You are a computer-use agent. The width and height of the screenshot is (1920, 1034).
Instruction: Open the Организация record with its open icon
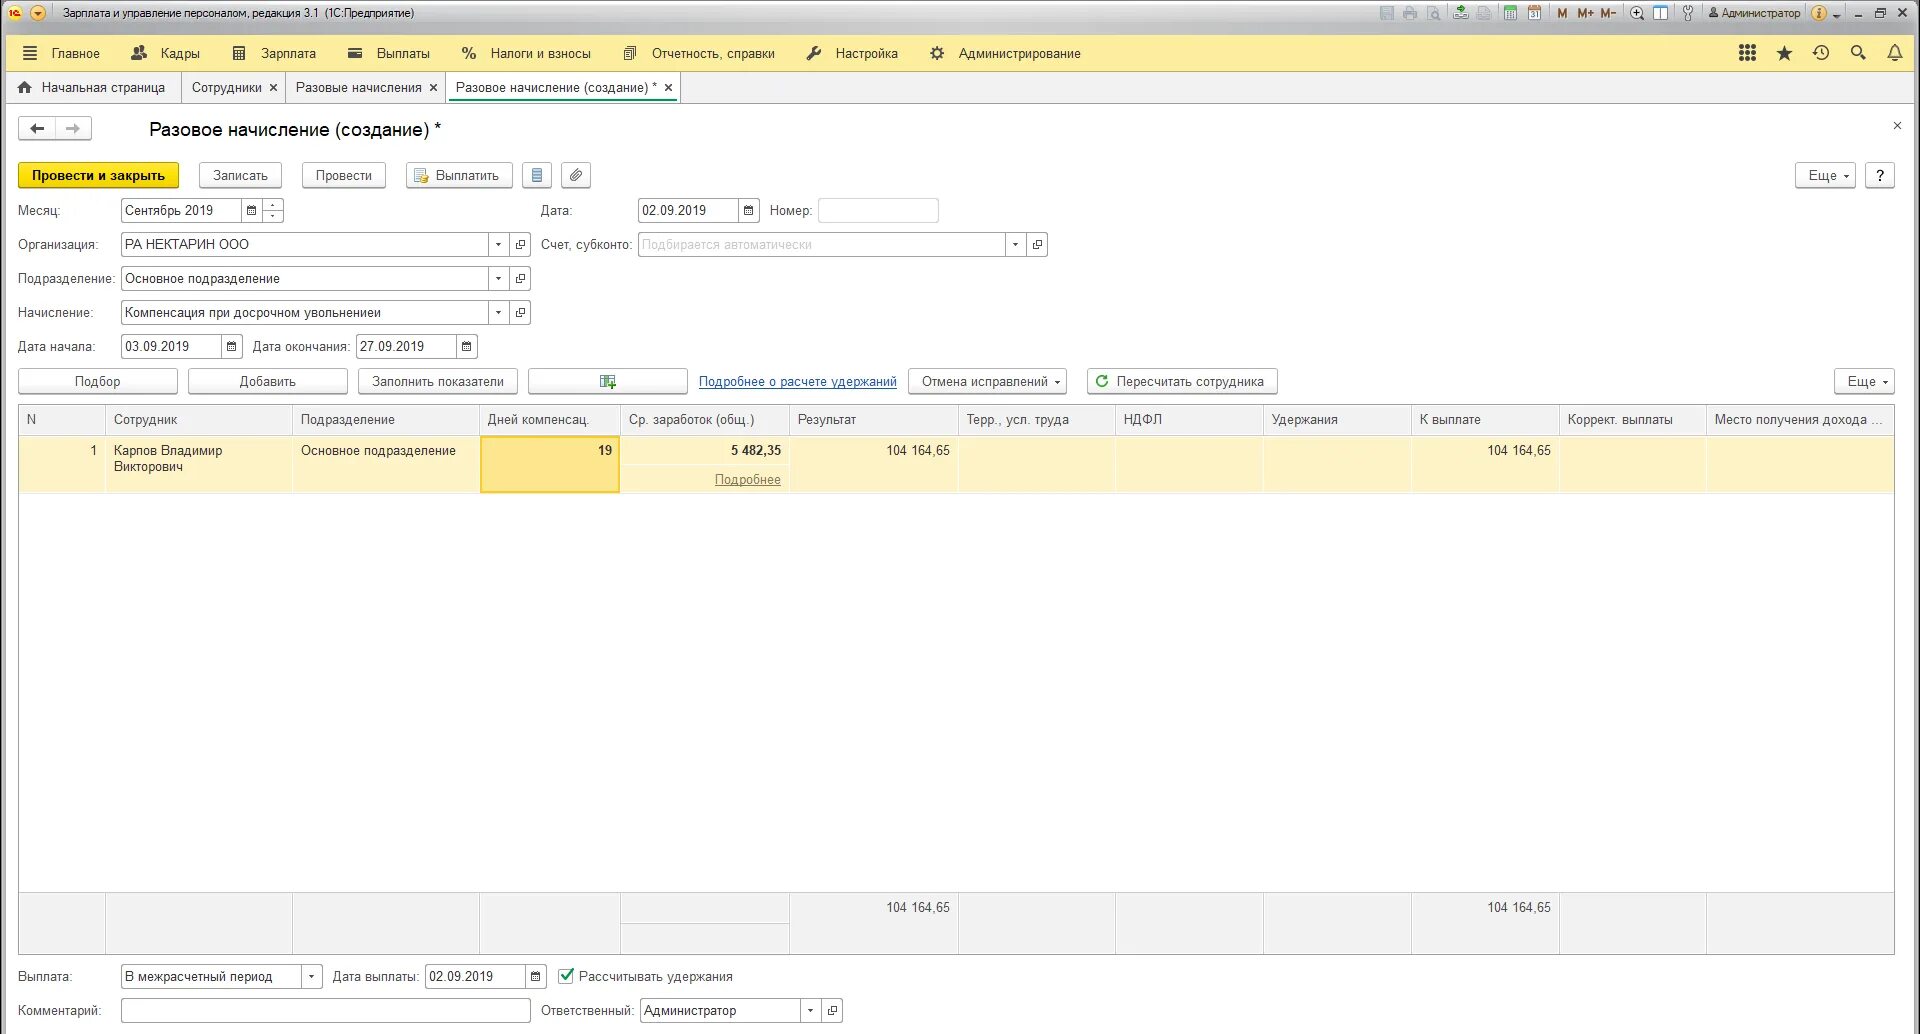pos(520,244)
